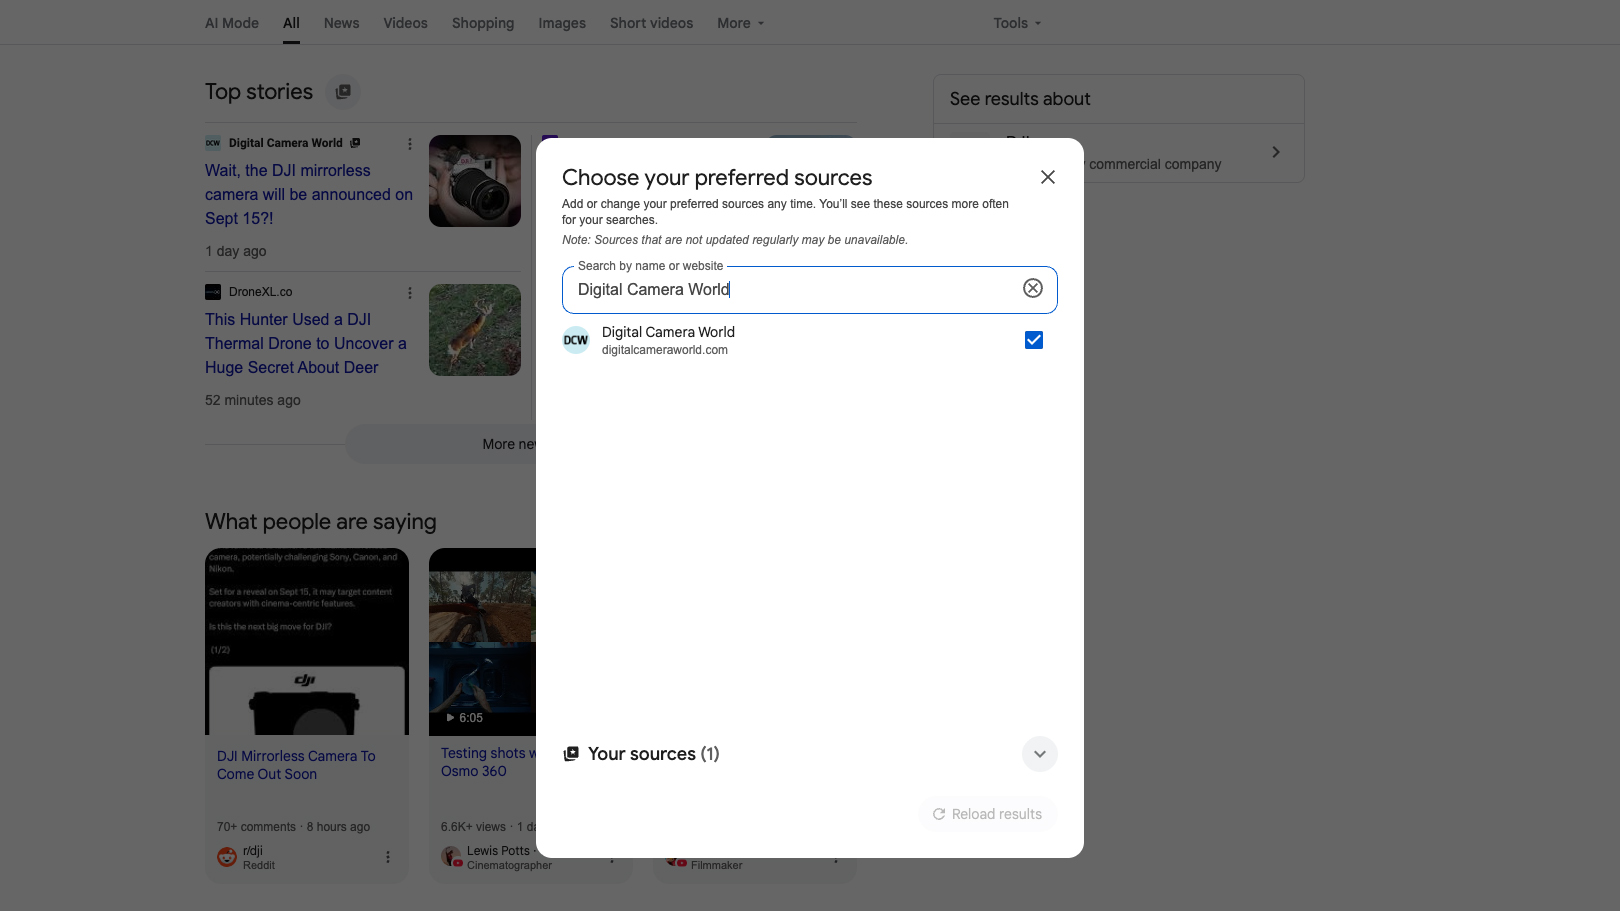Click the DroneXL.co favicon

click(213, 292)
